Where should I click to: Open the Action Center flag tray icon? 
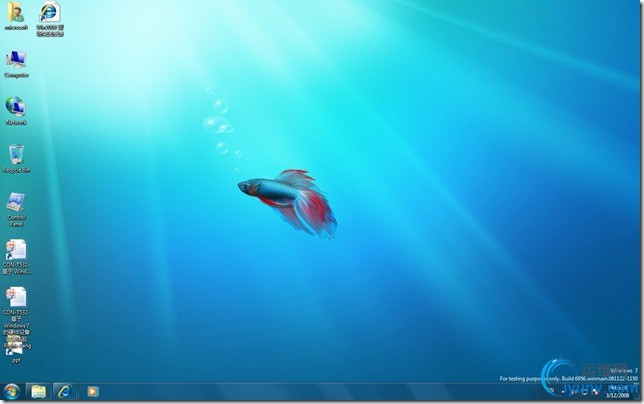(595, 392)
